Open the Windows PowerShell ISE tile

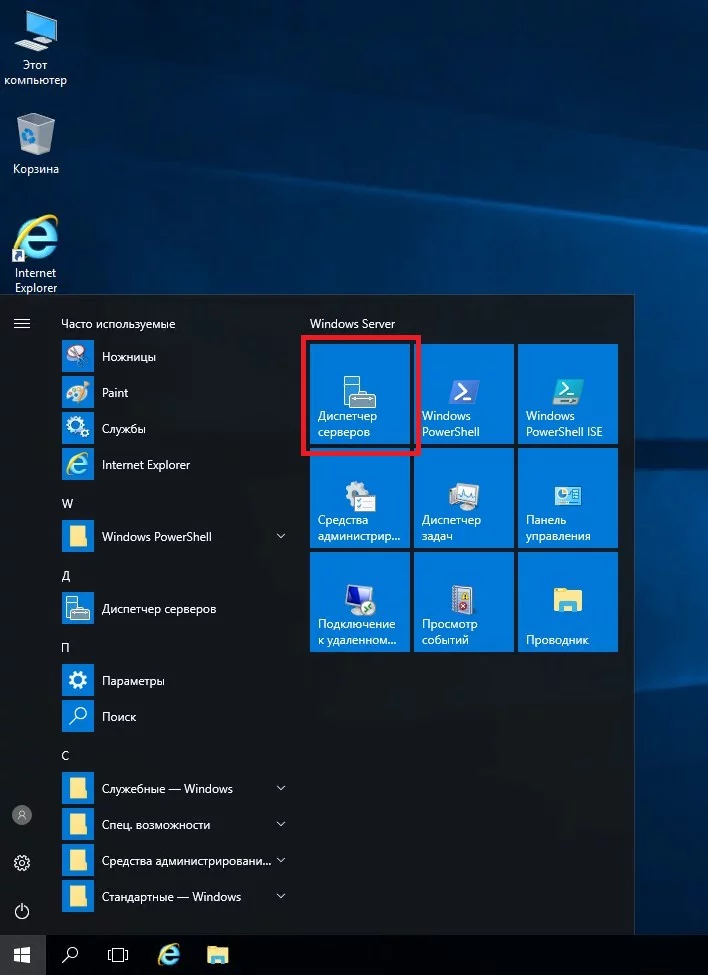click(x=568, y=394)
